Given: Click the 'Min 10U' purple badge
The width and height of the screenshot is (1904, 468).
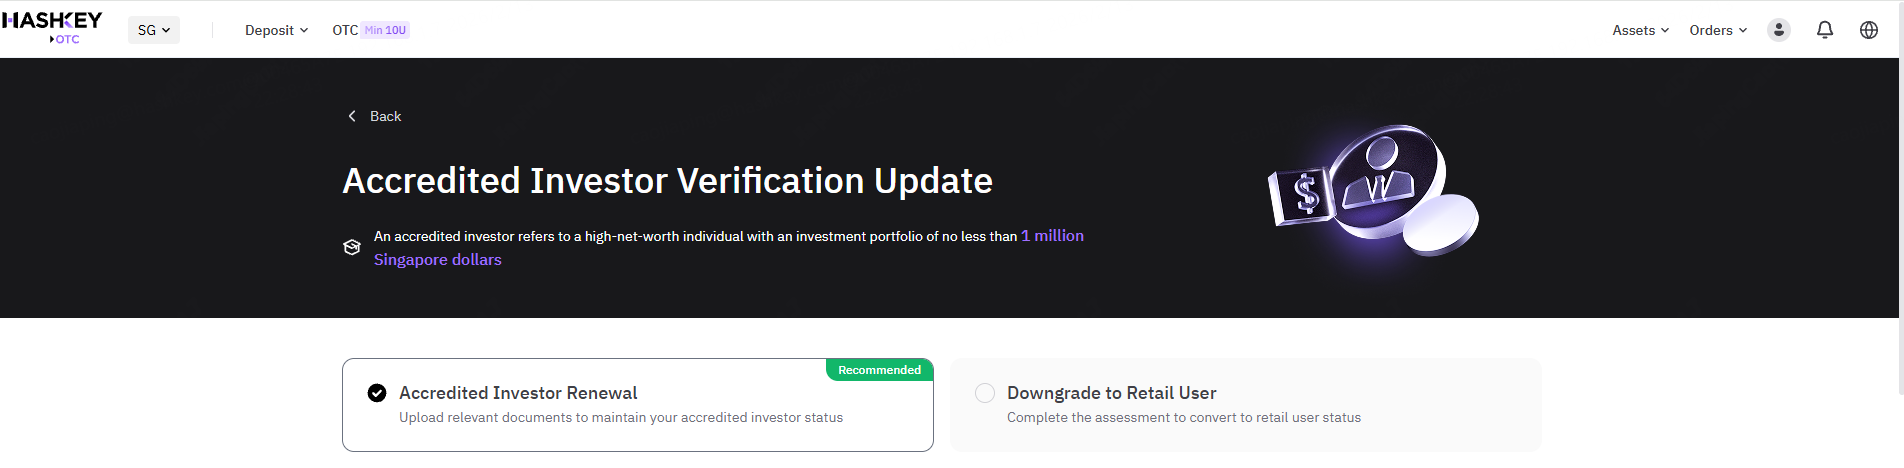Looking at the screenshot, I should pos(386,30).
